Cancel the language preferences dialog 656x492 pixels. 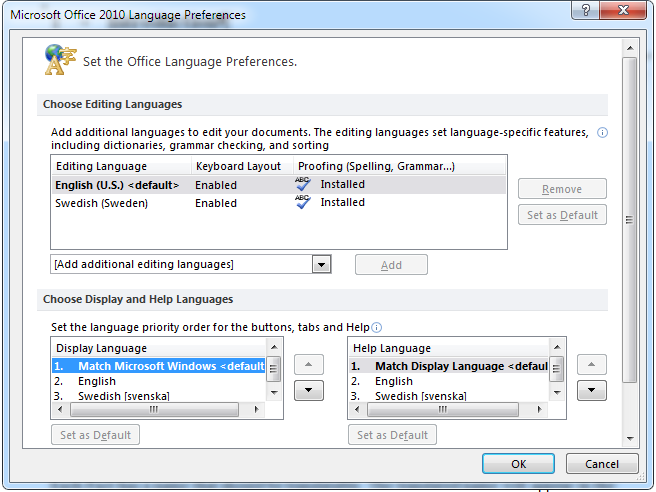[602, 464]
